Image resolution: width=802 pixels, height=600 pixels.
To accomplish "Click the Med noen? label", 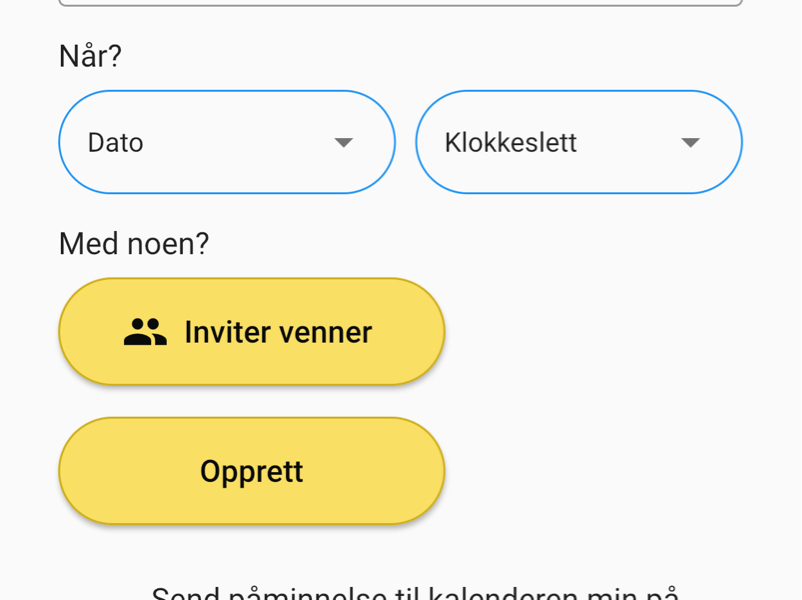I will [x=134, y=243].
